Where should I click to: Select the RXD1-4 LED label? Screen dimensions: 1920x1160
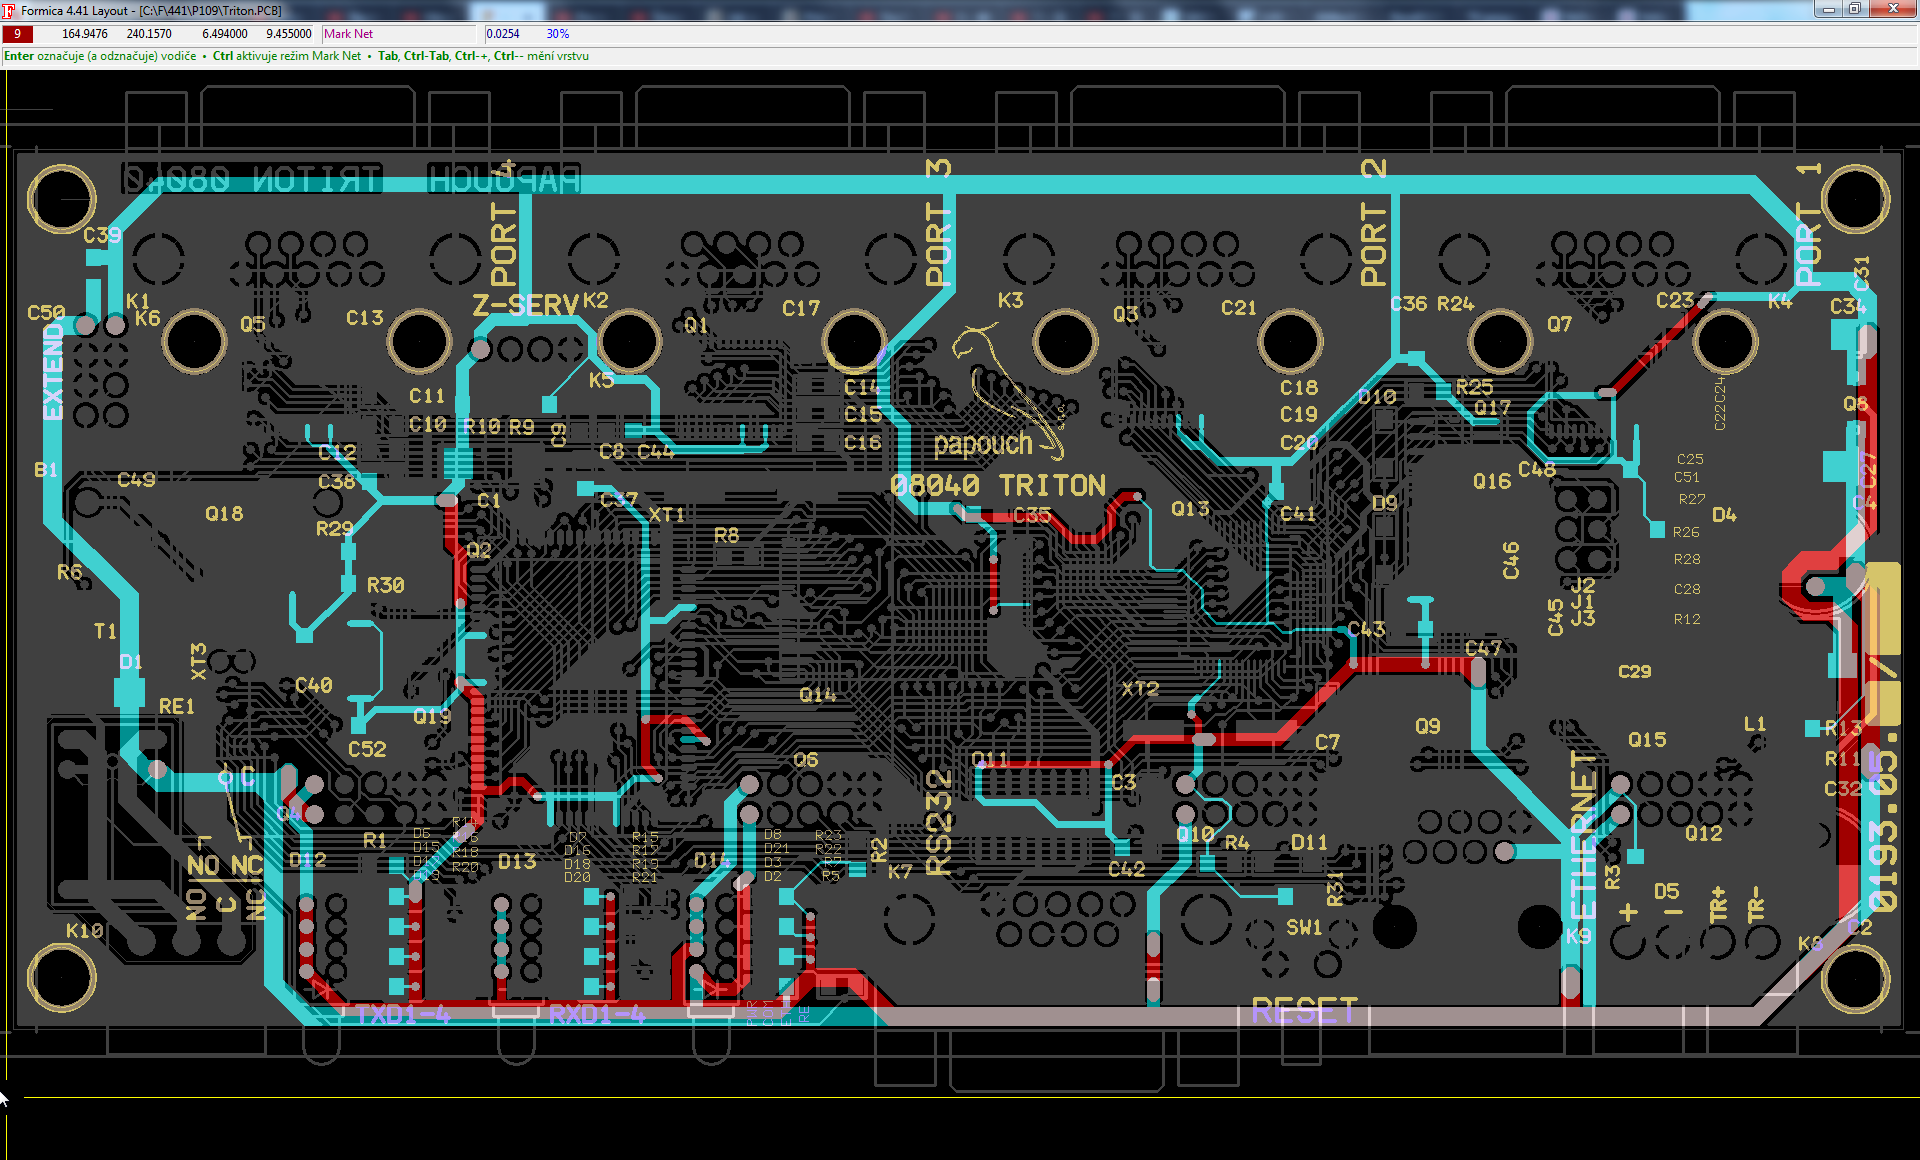597,1015
